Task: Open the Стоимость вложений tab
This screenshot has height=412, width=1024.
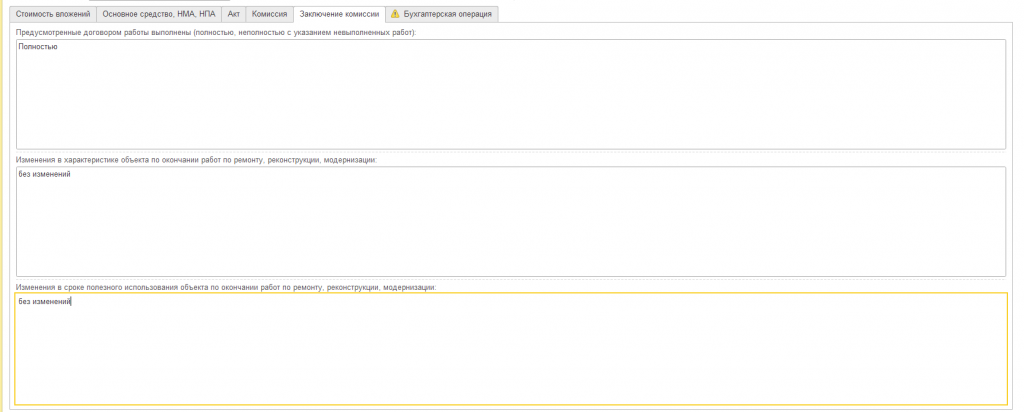Action: 53,14
